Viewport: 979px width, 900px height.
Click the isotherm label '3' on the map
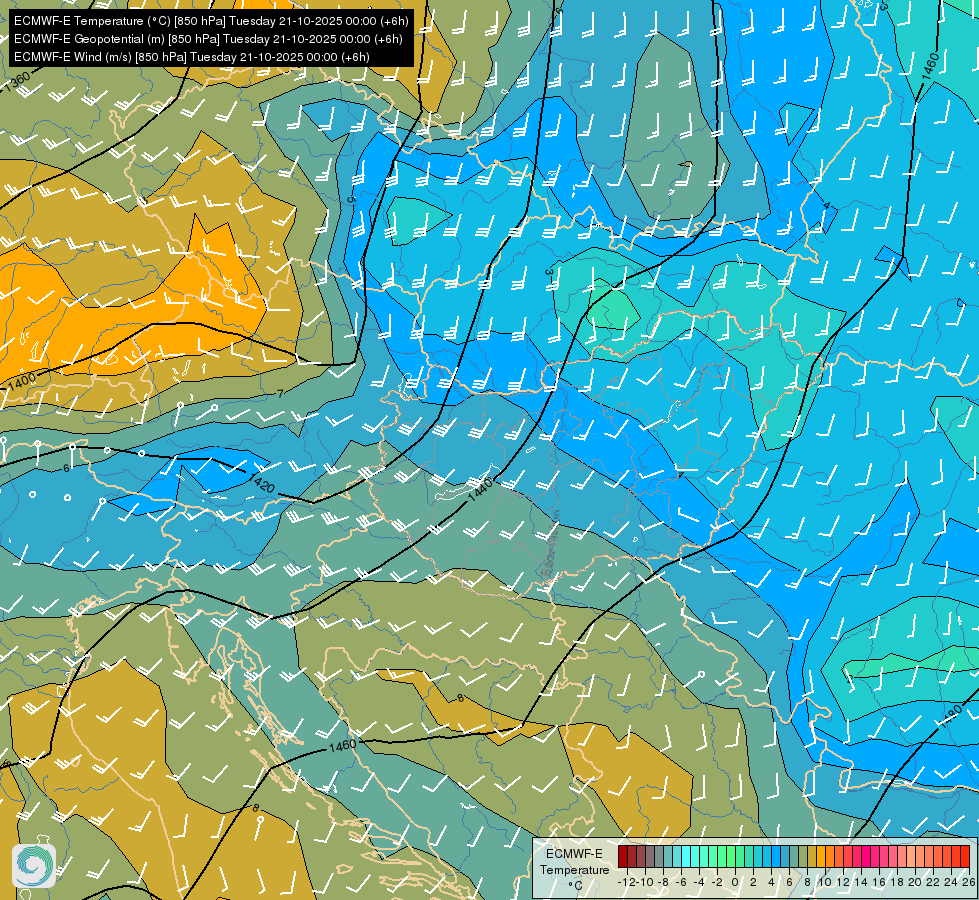(x=549, y=272)
